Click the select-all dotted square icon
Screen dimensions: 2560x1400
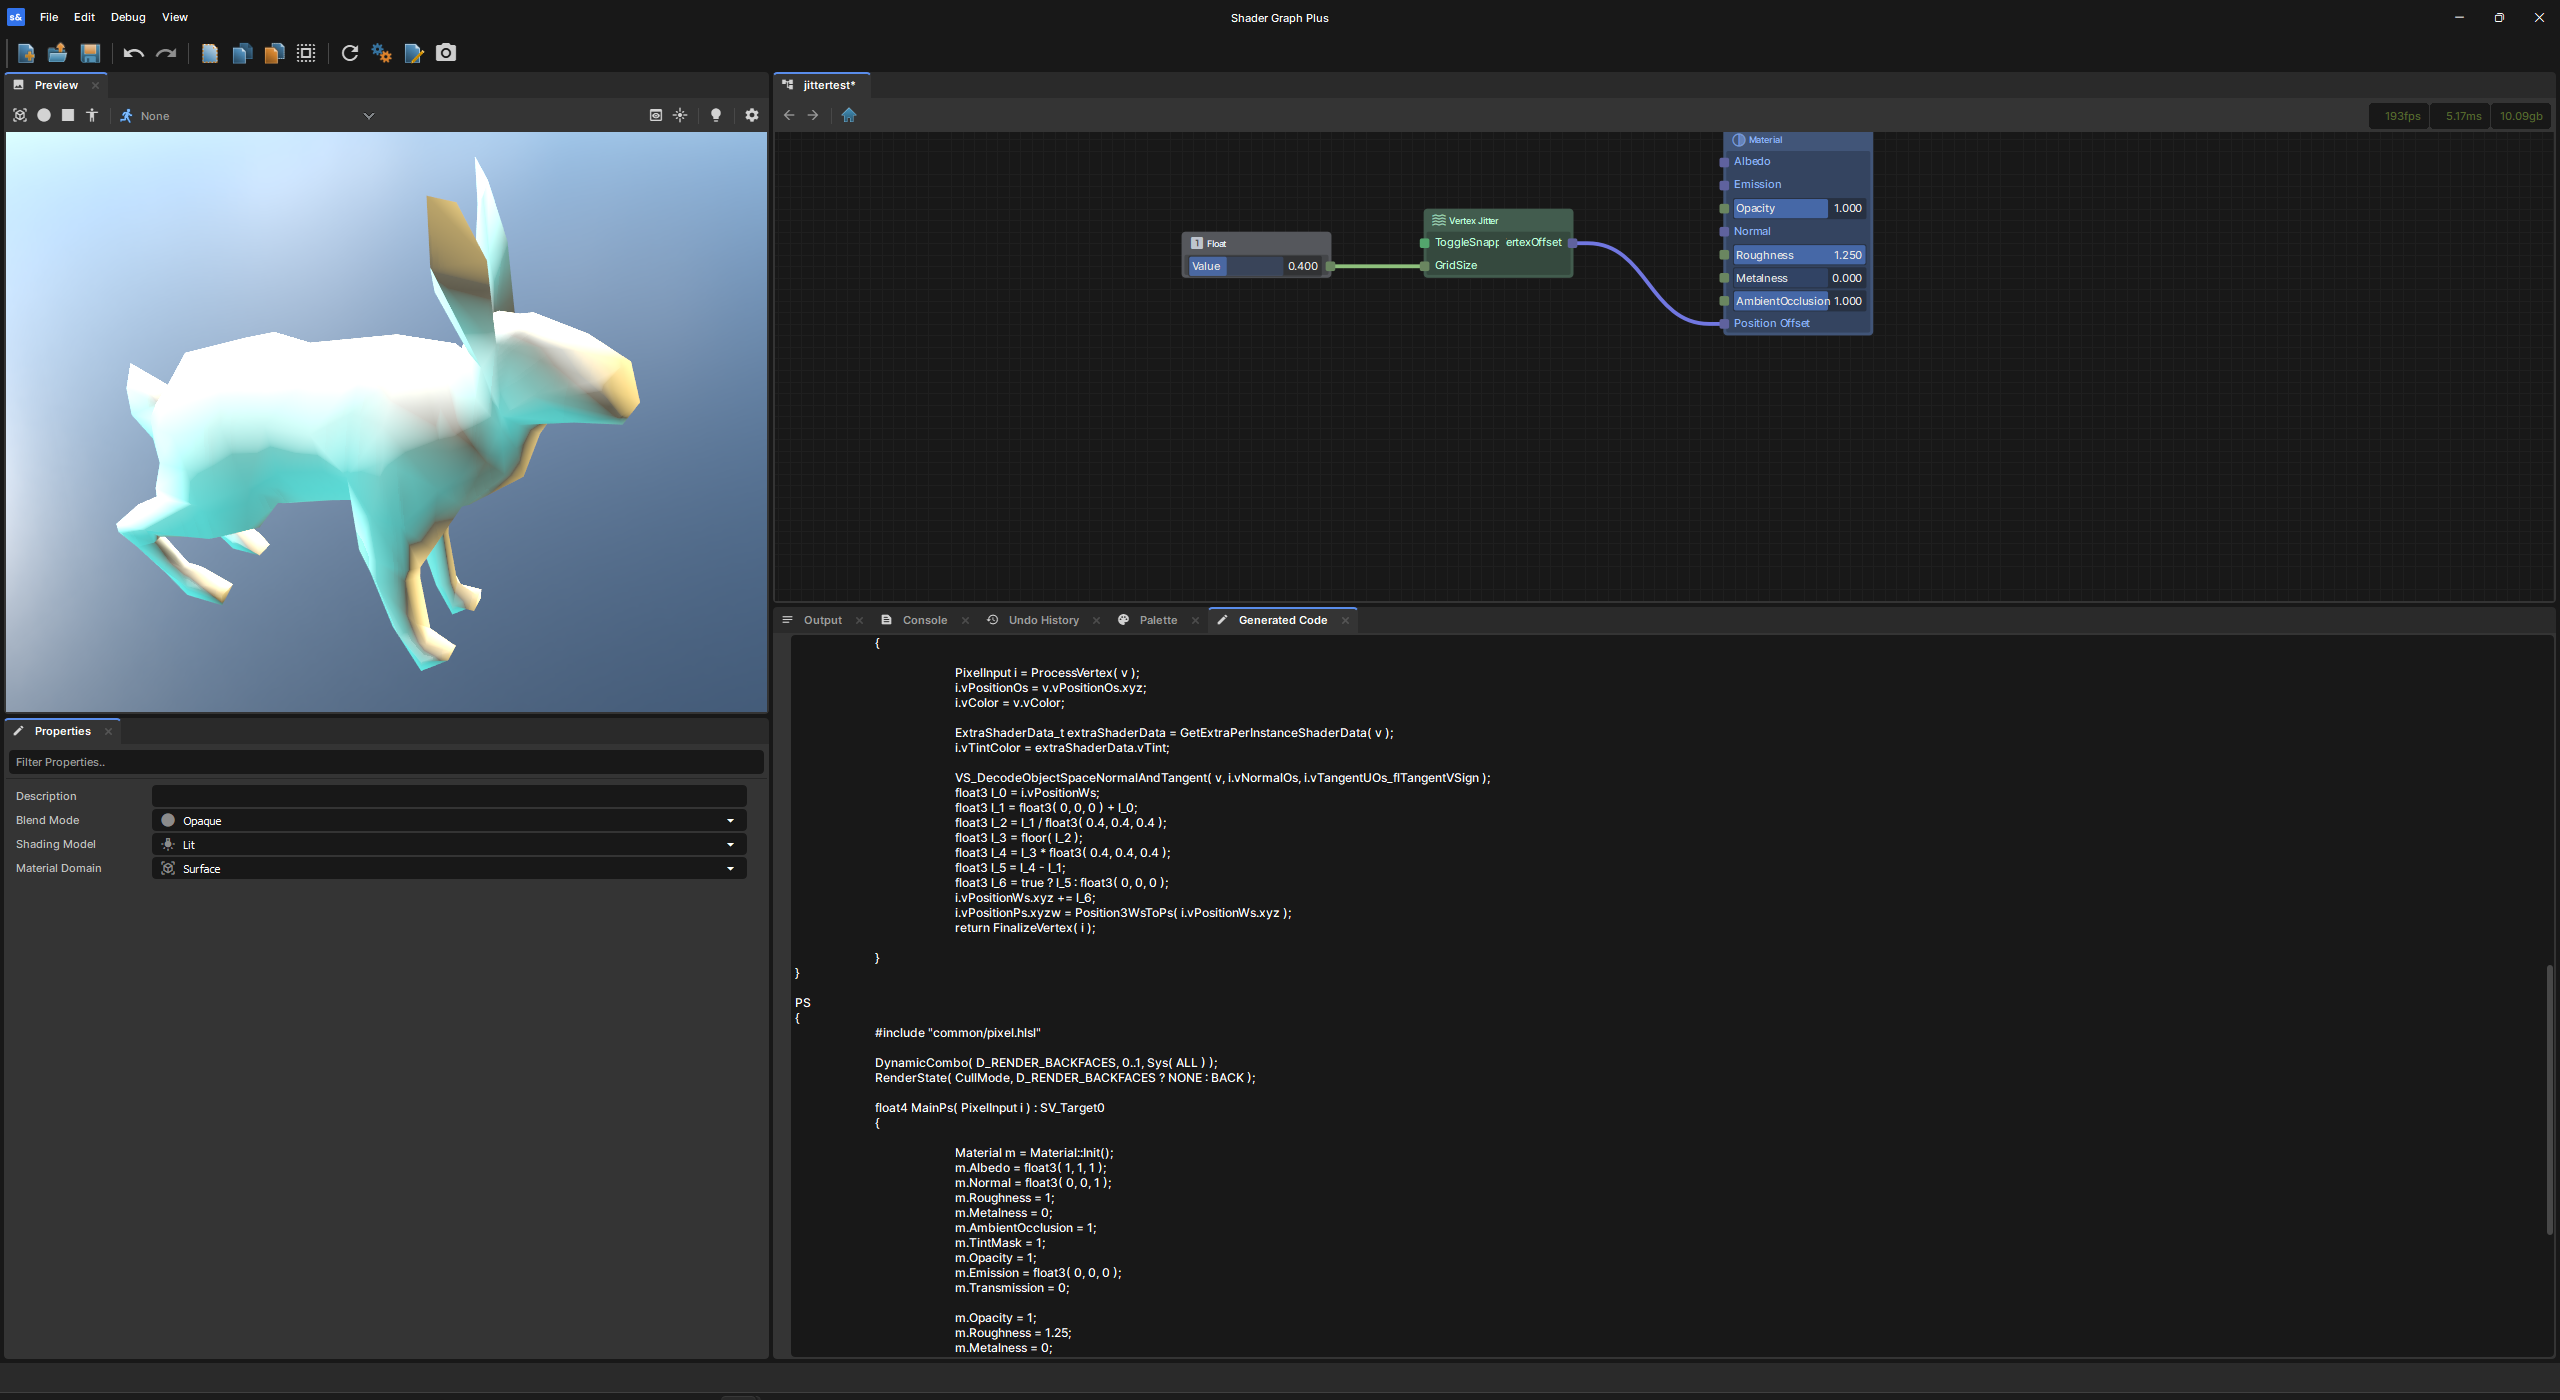pyautogui.click(x=306, y=53)
